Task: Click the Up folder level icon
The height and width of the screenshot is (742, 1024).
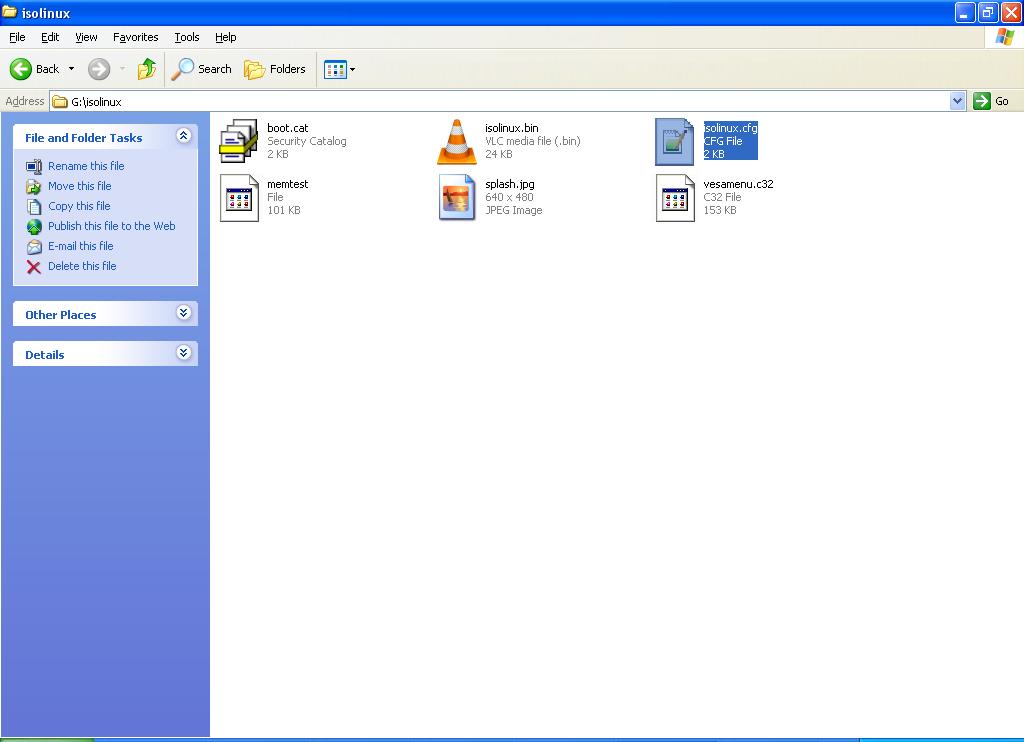Action: click(x=147, y=69)
